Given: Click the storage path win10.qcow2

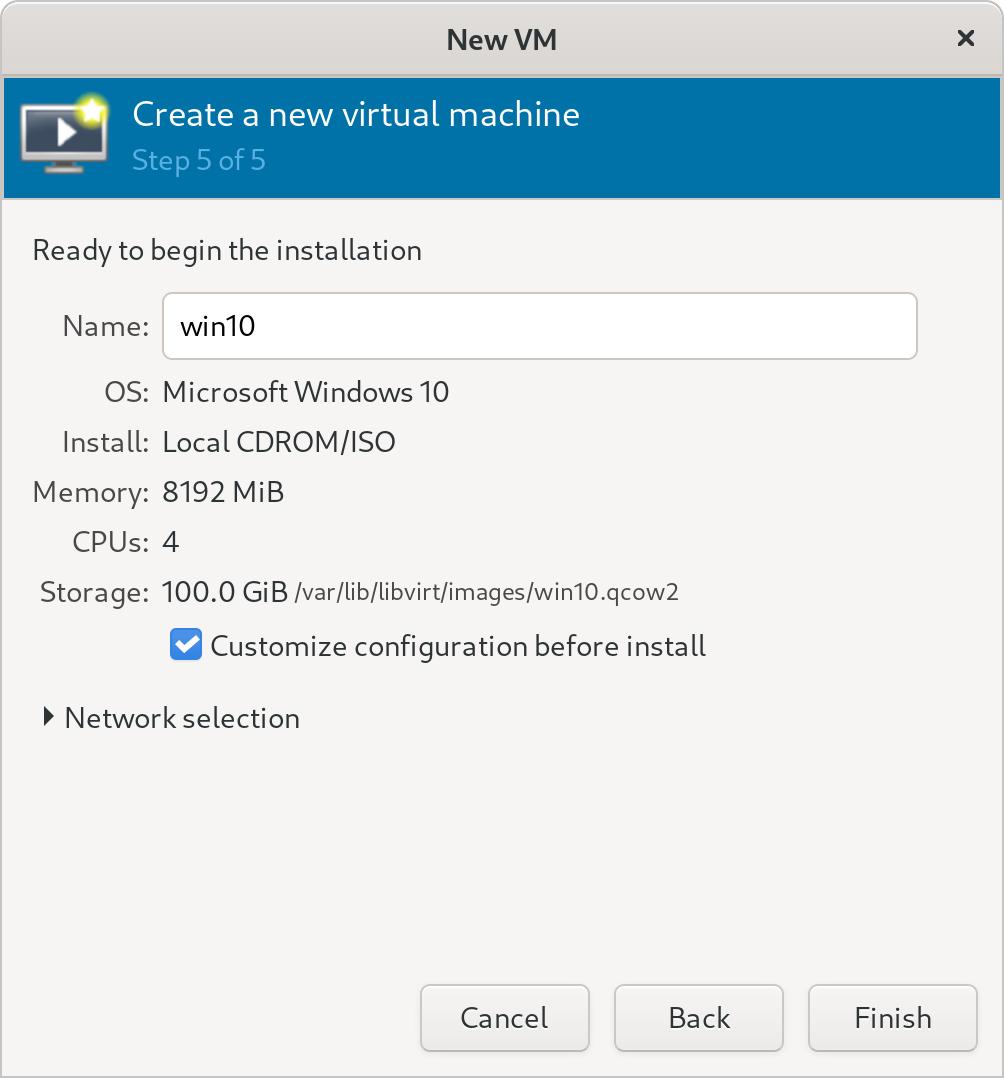Looking at the screenshot, I should pyautogui.click(x=485, y=592).
